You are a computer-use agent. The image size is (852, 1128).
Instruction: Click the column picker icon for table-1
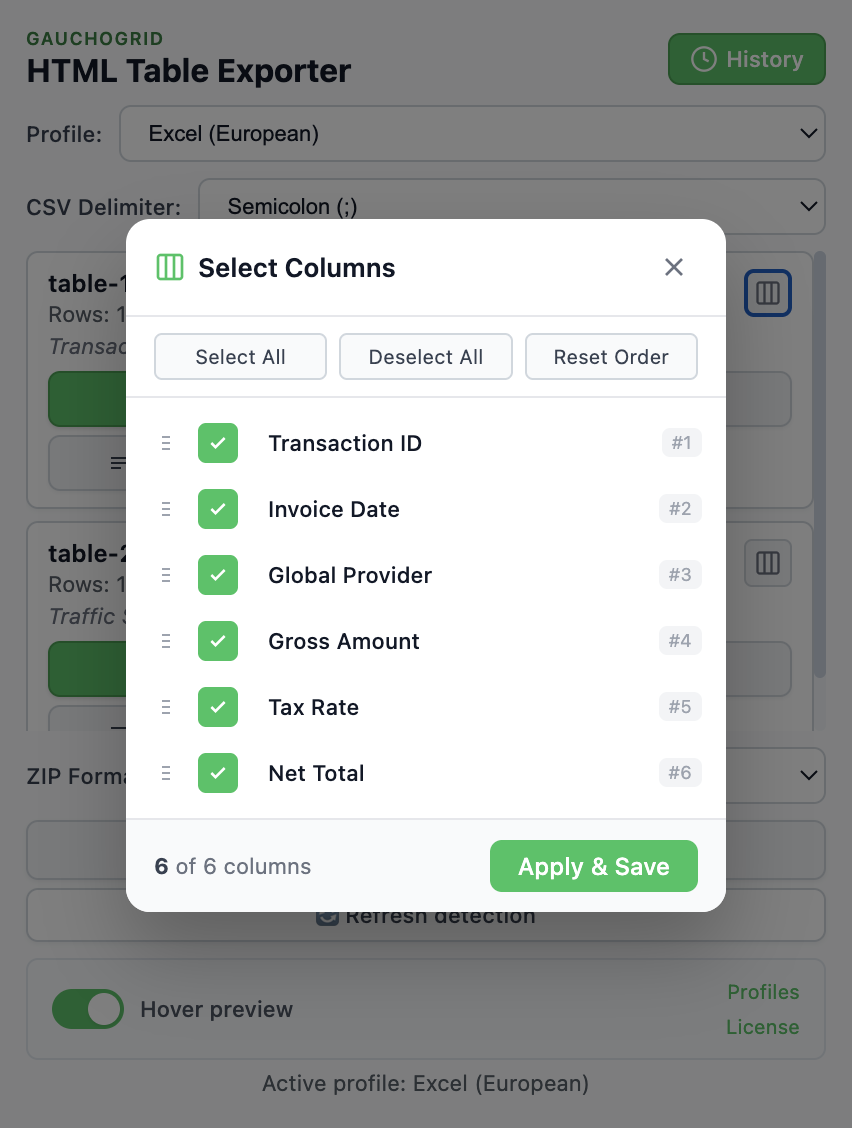point(767,293)
